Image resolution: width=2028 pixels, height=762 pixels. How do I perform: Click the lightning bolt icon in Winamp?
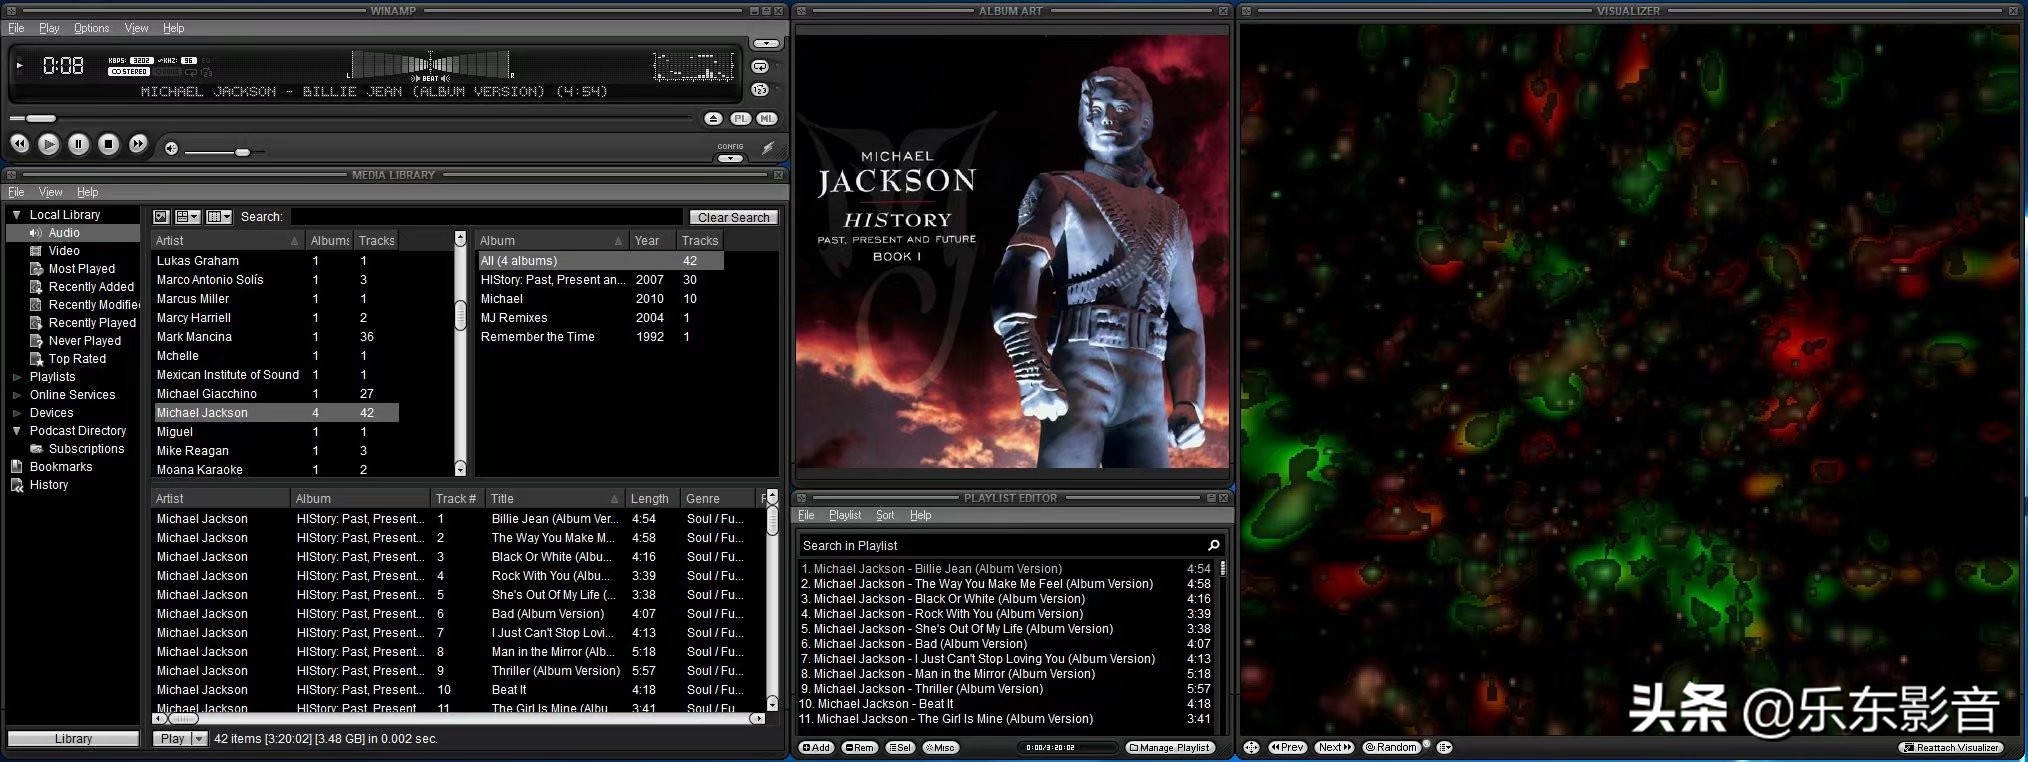click(x=768, y=148)
